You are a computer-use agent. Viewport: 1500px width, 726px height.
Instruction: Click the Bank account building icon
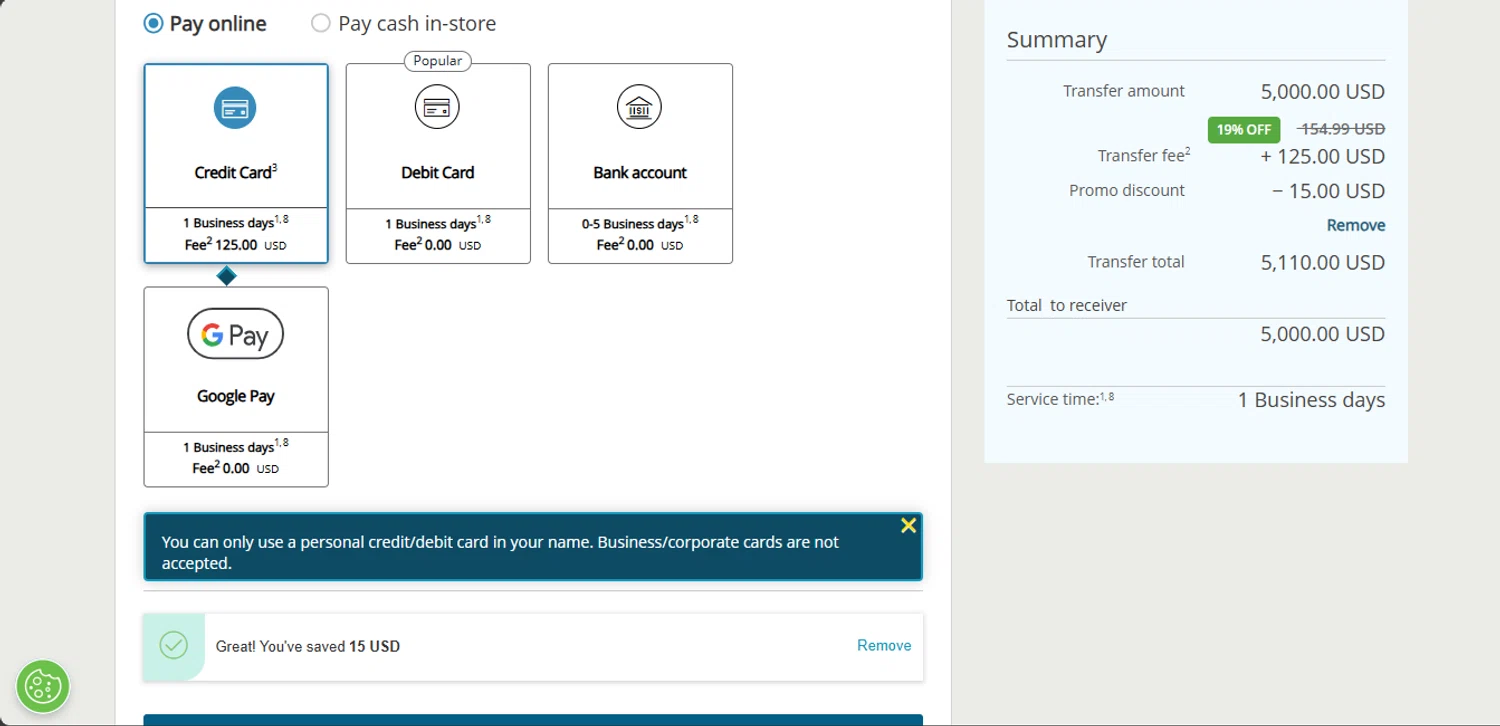point(639,108)
